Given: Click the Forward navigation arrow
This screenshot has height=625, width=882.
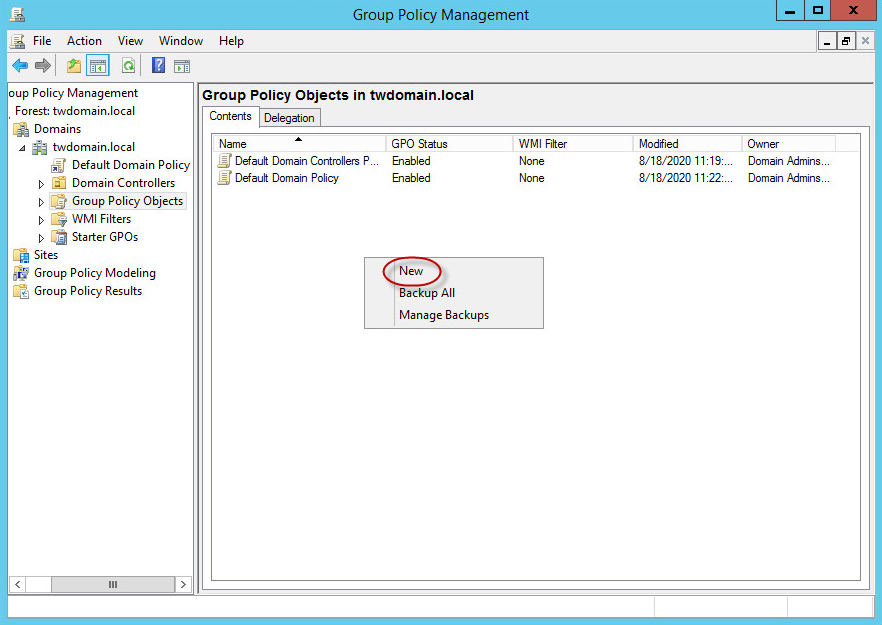Looking at the screenshot, I should pos(43,65).
